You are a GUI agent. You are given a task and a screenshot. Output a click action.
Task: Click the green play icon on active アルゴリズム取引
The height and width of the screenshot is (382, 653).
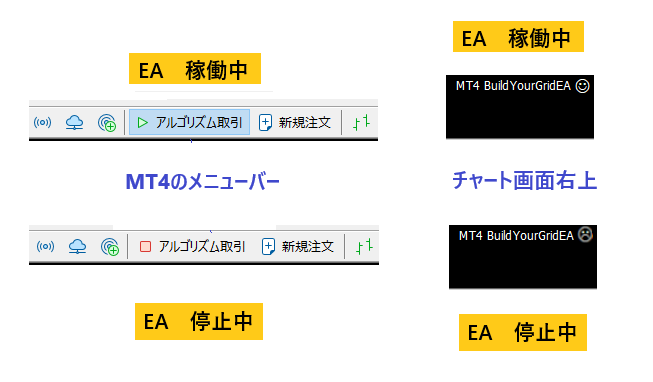click(142, 122)
